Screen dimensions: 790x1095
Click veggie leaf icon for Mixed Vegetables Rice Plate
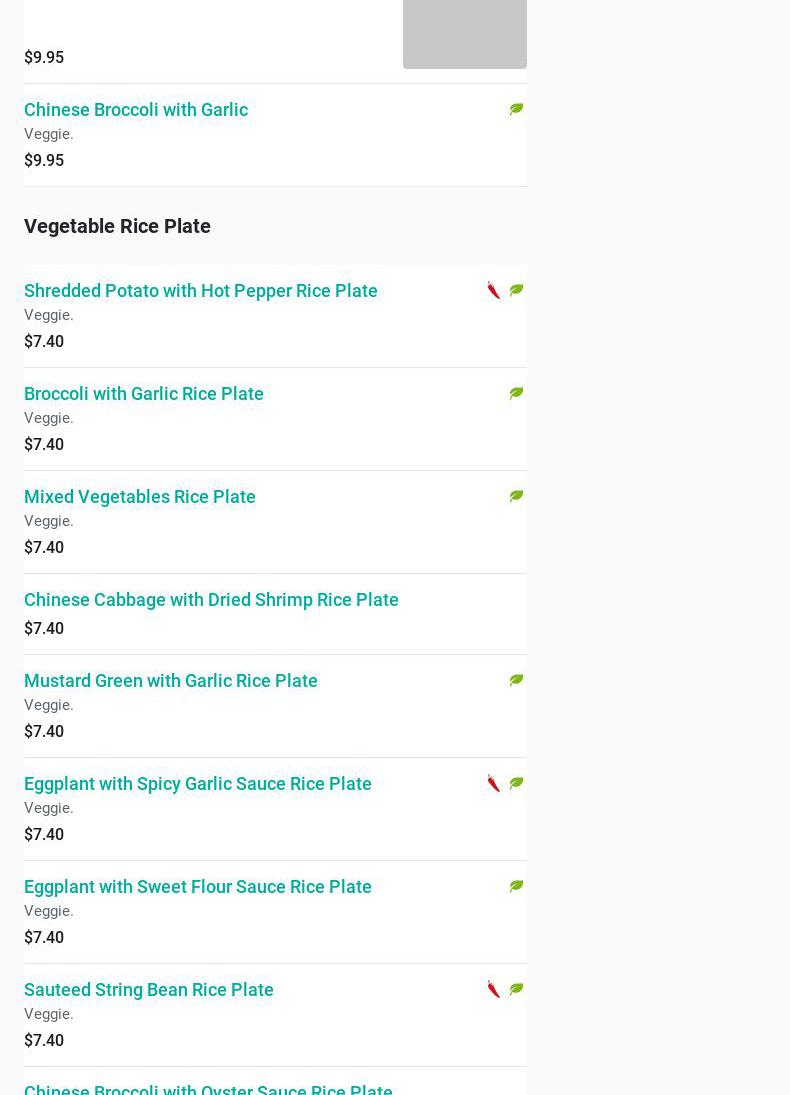tap(516, 496)
